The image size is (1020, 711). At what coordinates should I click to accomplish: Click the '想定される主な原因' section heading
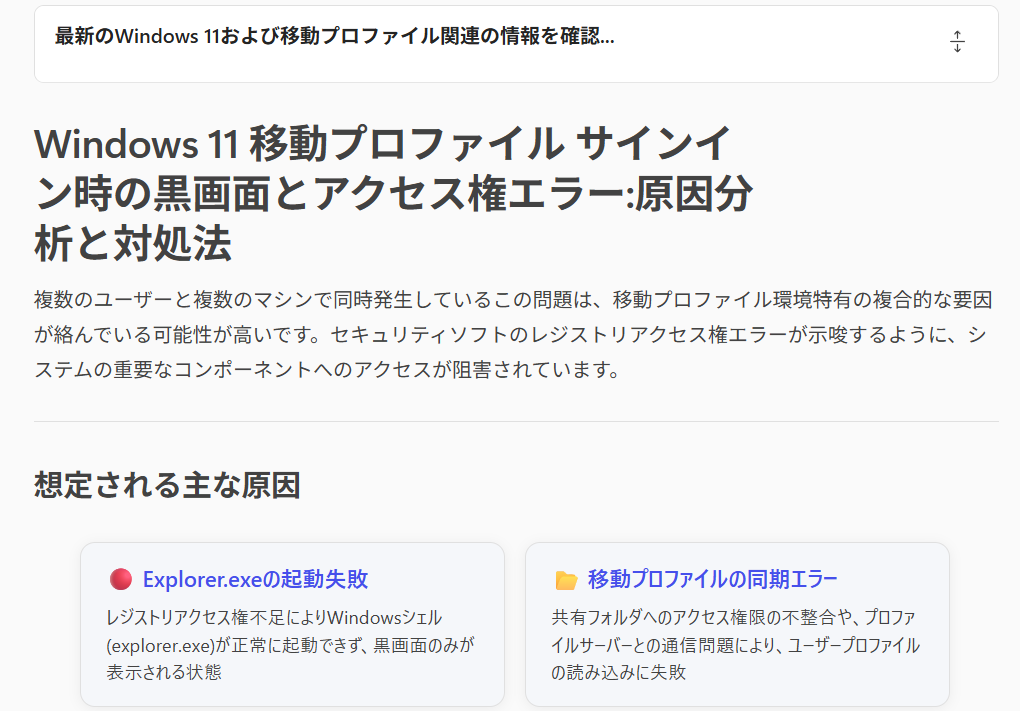pyautogui.click(x=167, y=485)
